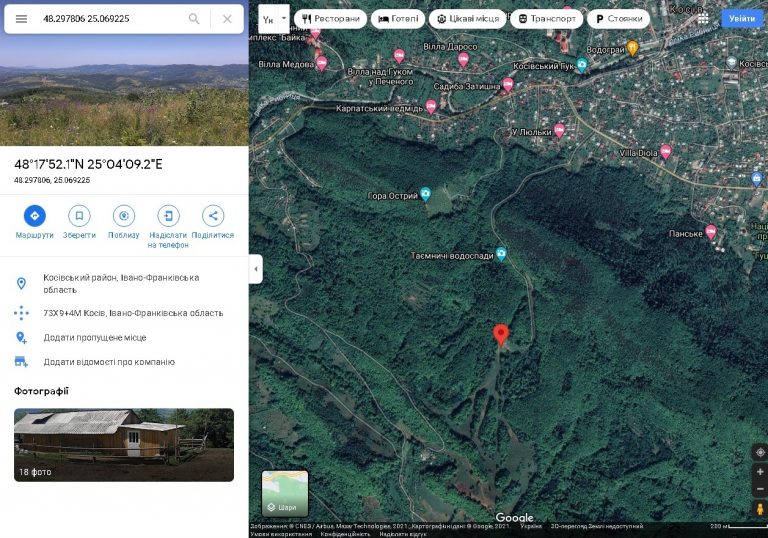Filter by Транспорт chip
Screen dimensions: 768x538
(547, 19)
